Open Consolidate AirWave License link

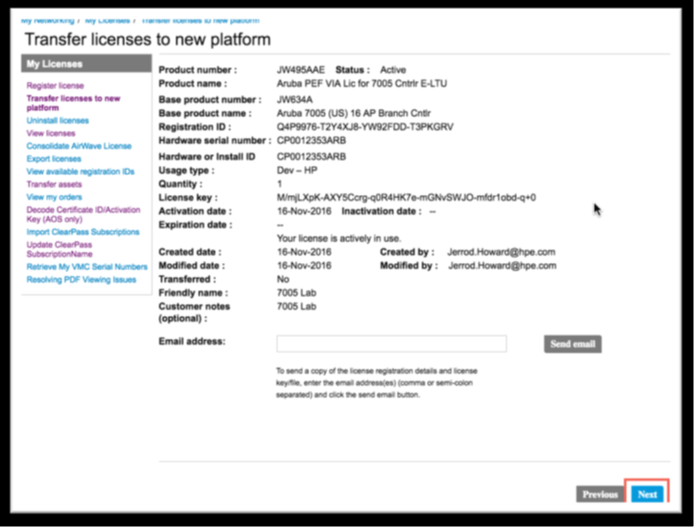pos(79,146)
